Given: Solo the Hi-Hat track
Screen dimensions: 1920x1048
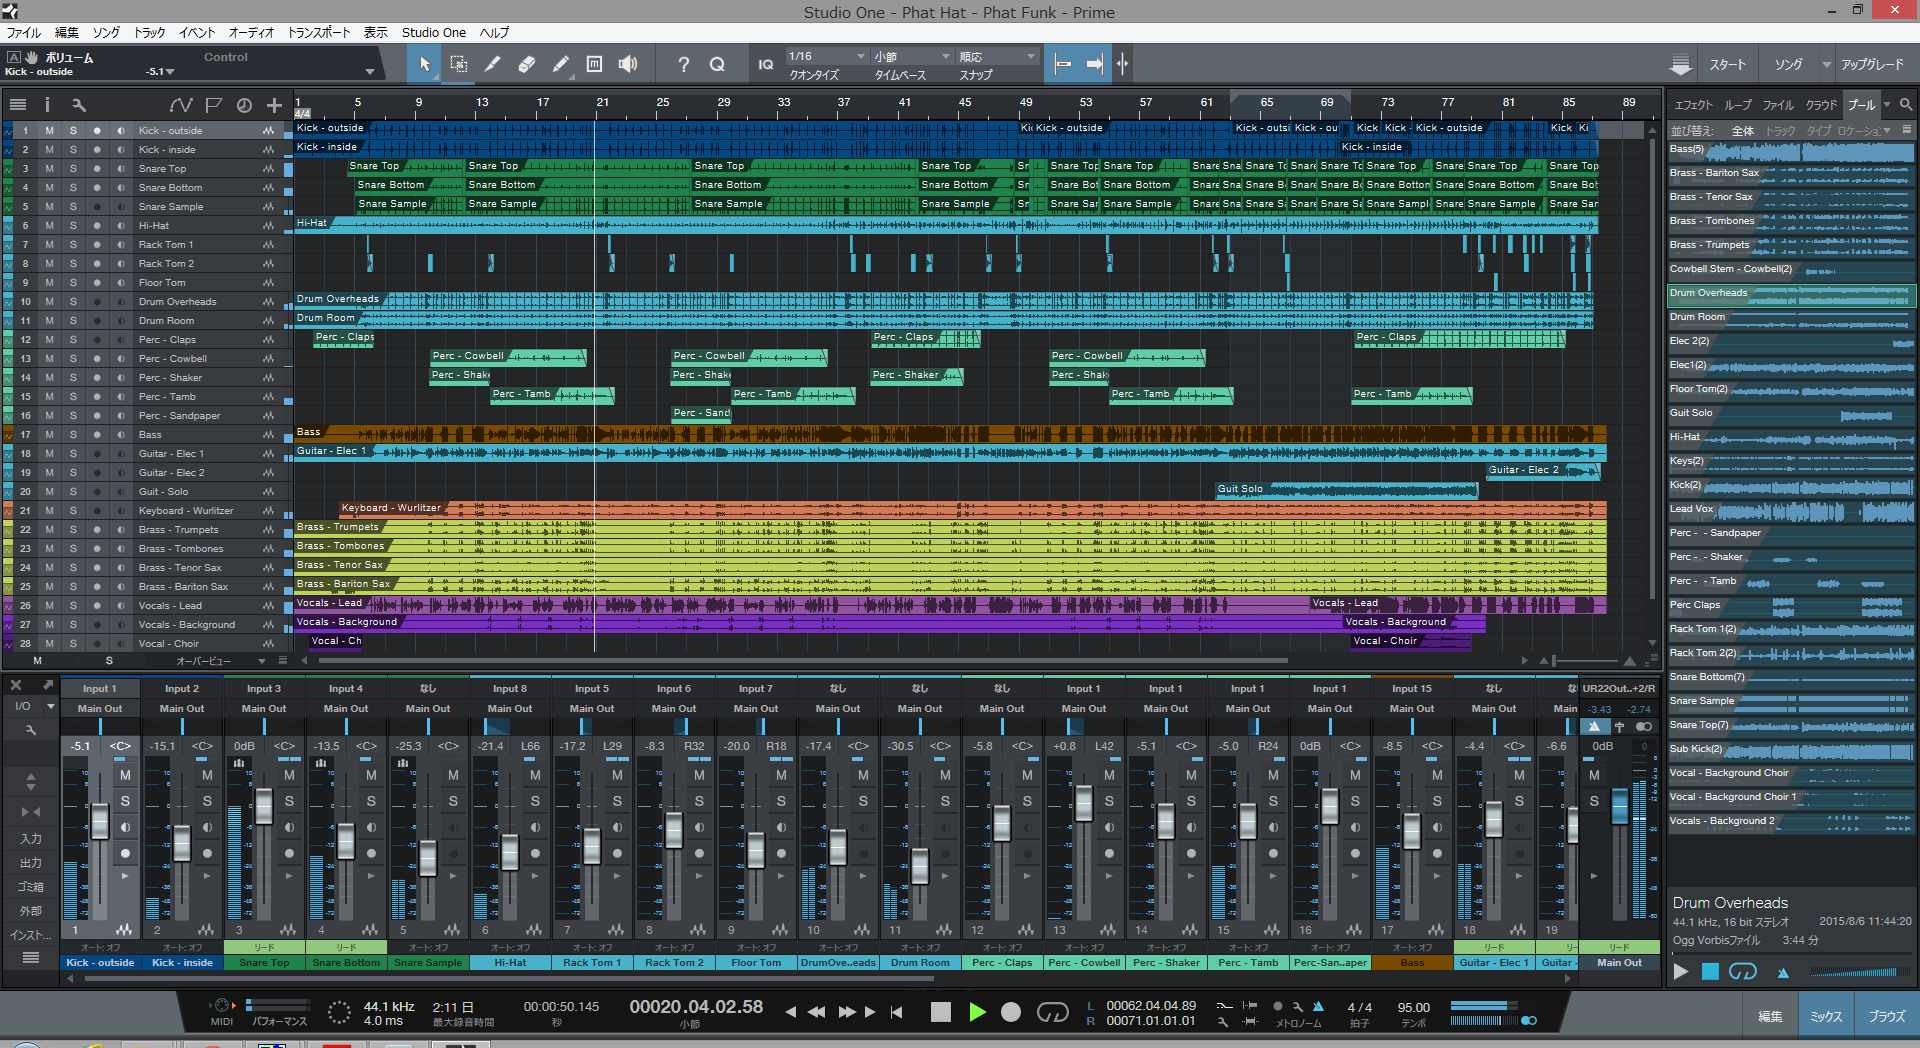Looking at the screenshot, I should 73,225.
